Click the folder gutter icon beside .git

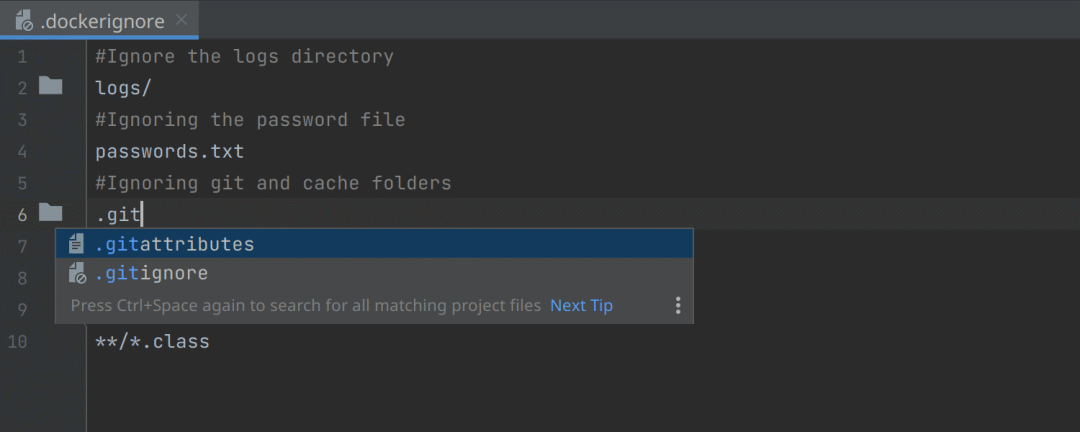point(51,212)
